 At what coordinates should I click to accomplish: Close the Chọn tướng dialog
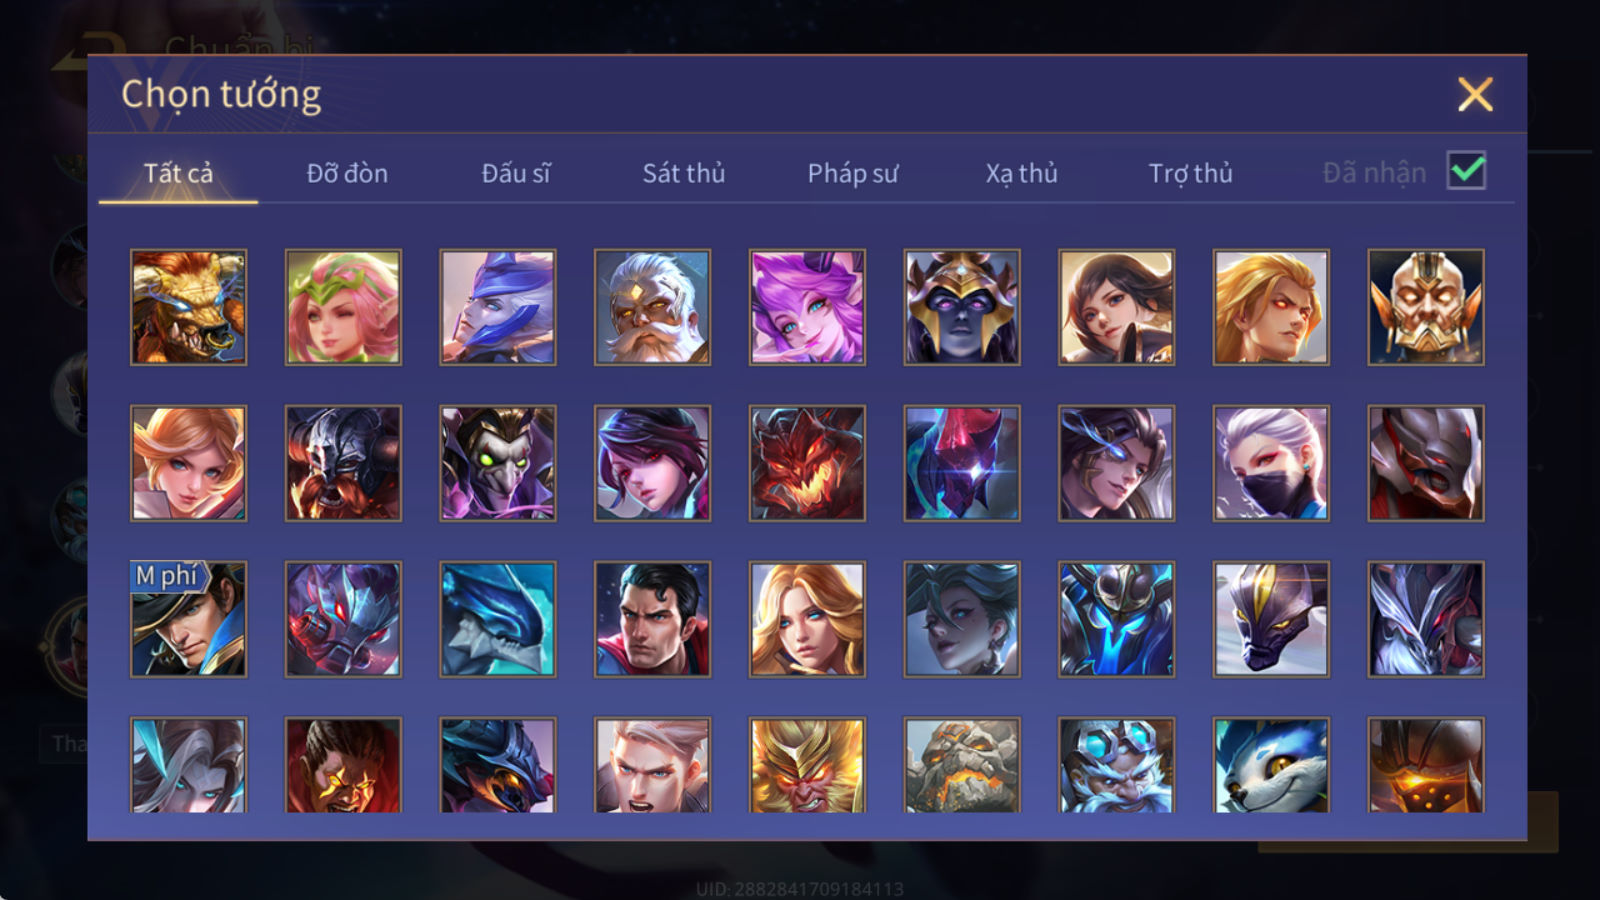(1475, 94)
